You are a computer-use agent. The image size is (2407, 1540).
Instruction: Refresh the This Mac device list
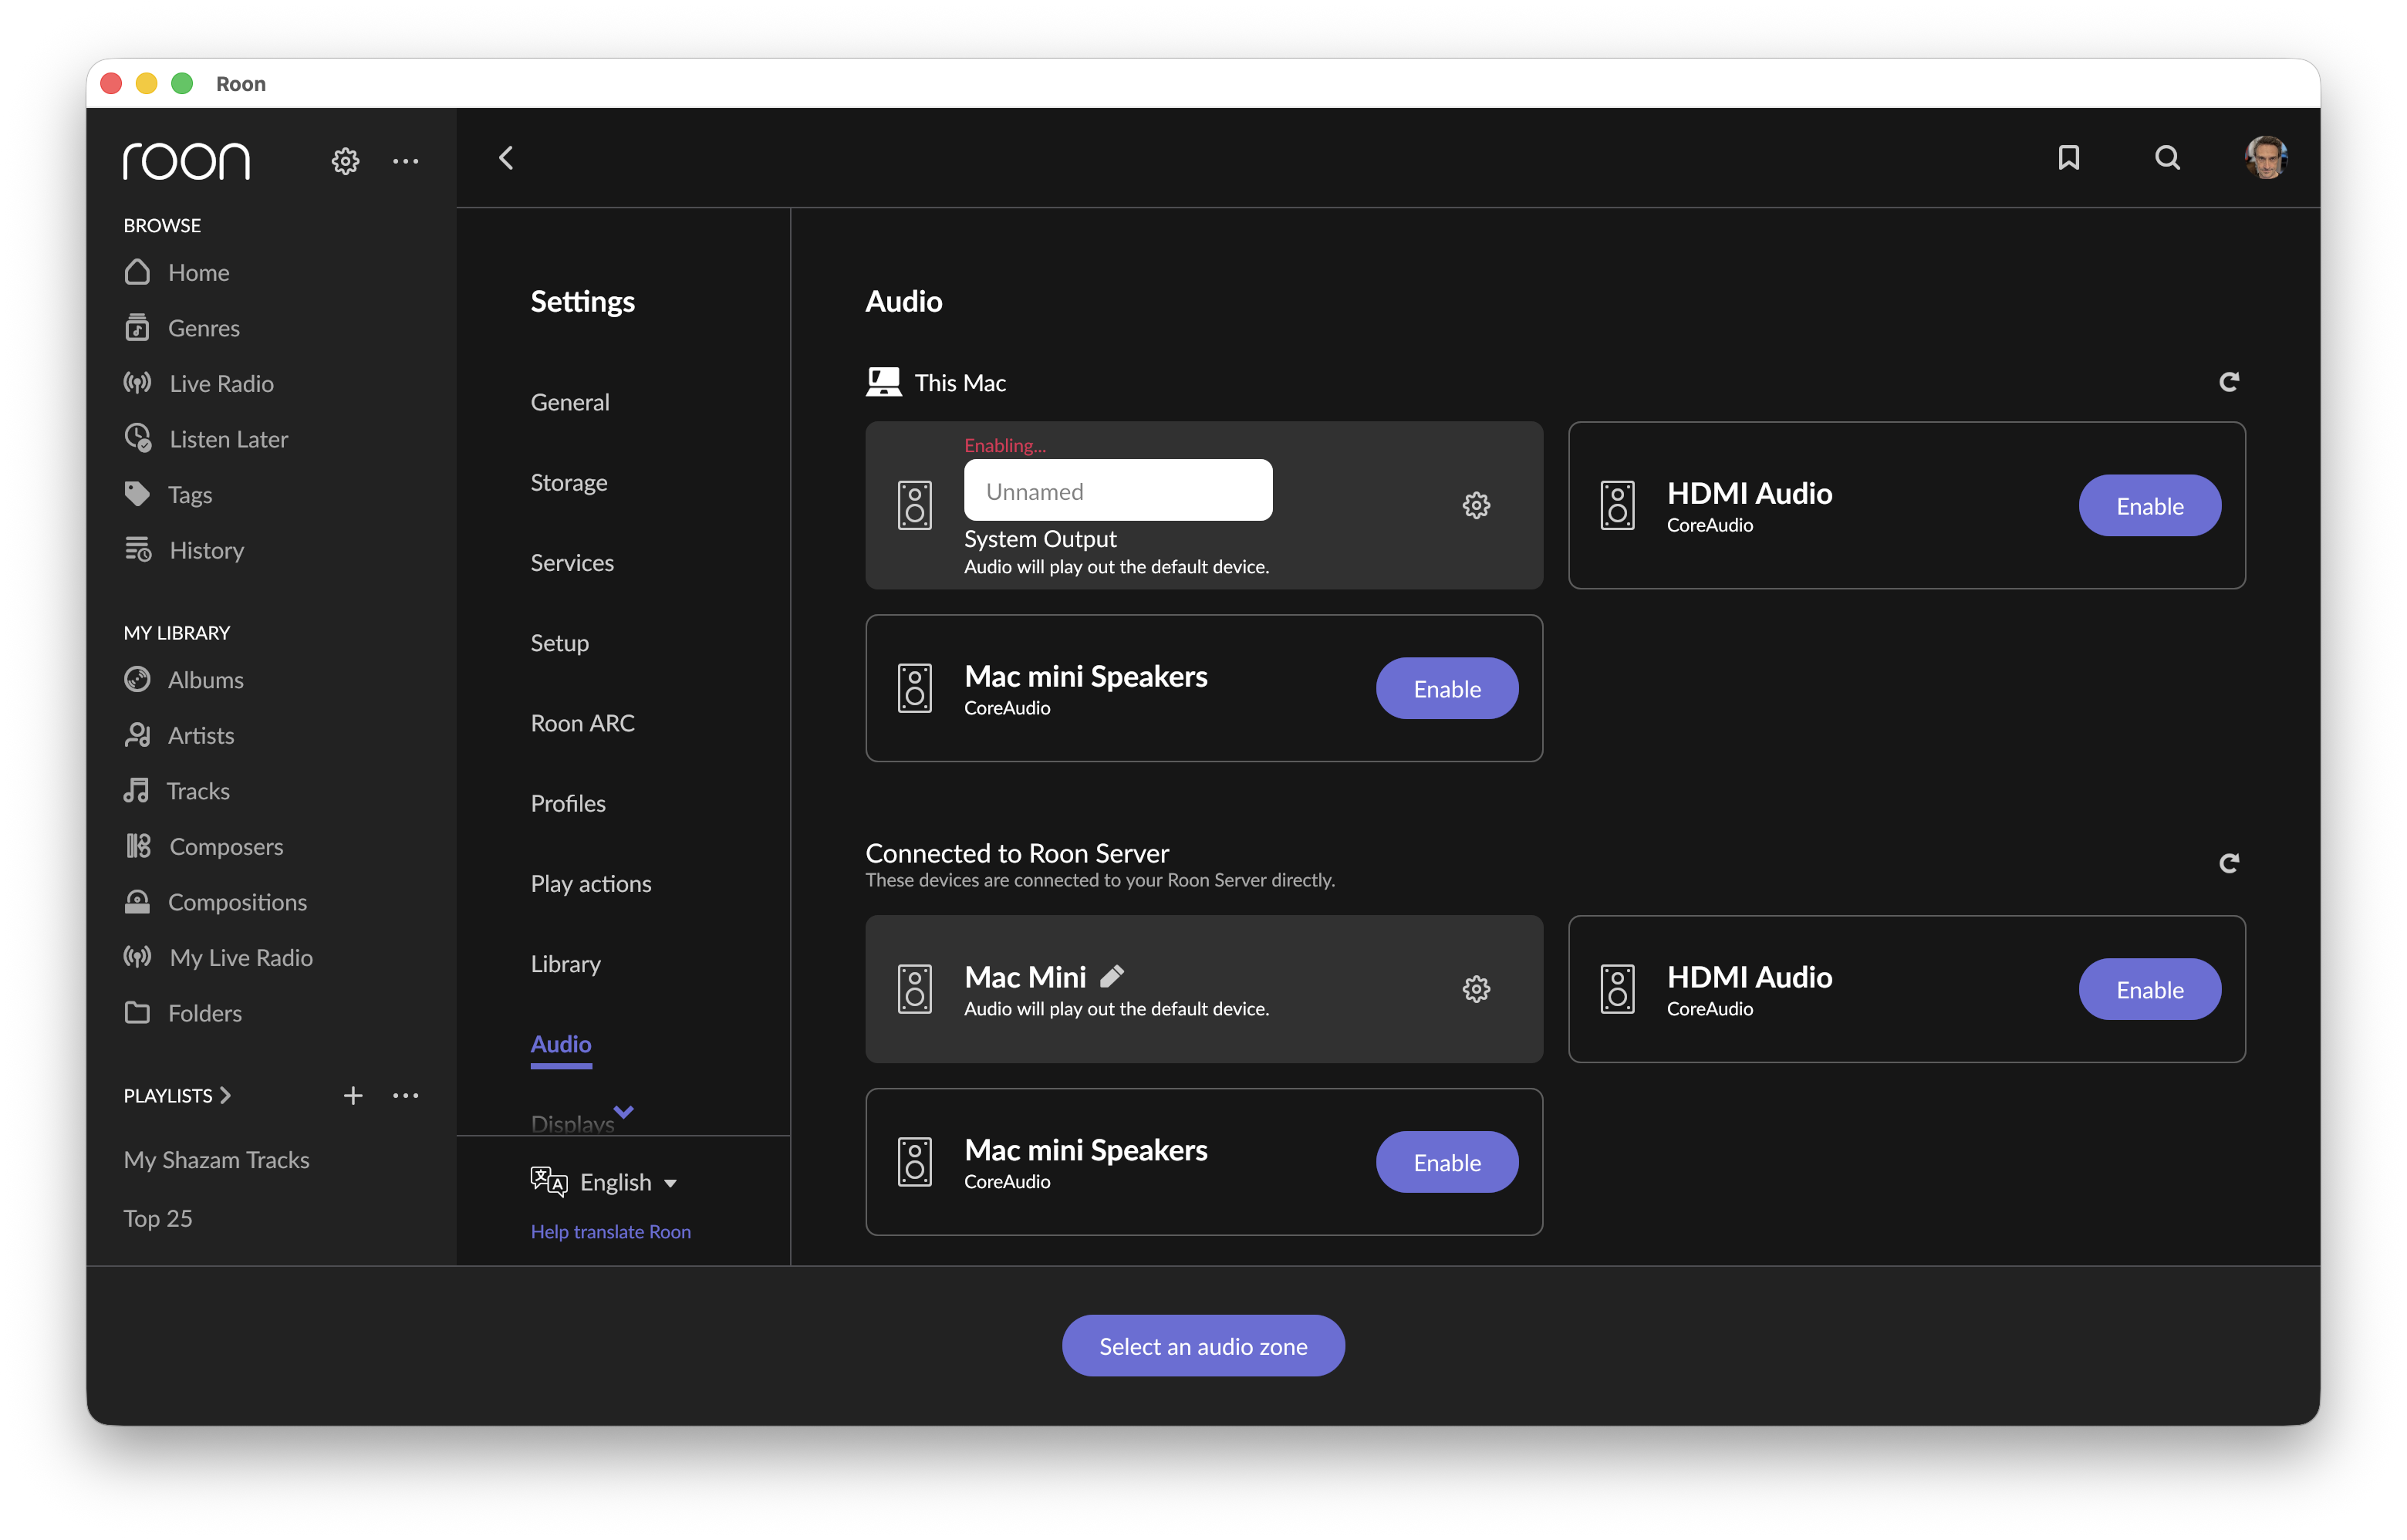[x=2228, y=381]
